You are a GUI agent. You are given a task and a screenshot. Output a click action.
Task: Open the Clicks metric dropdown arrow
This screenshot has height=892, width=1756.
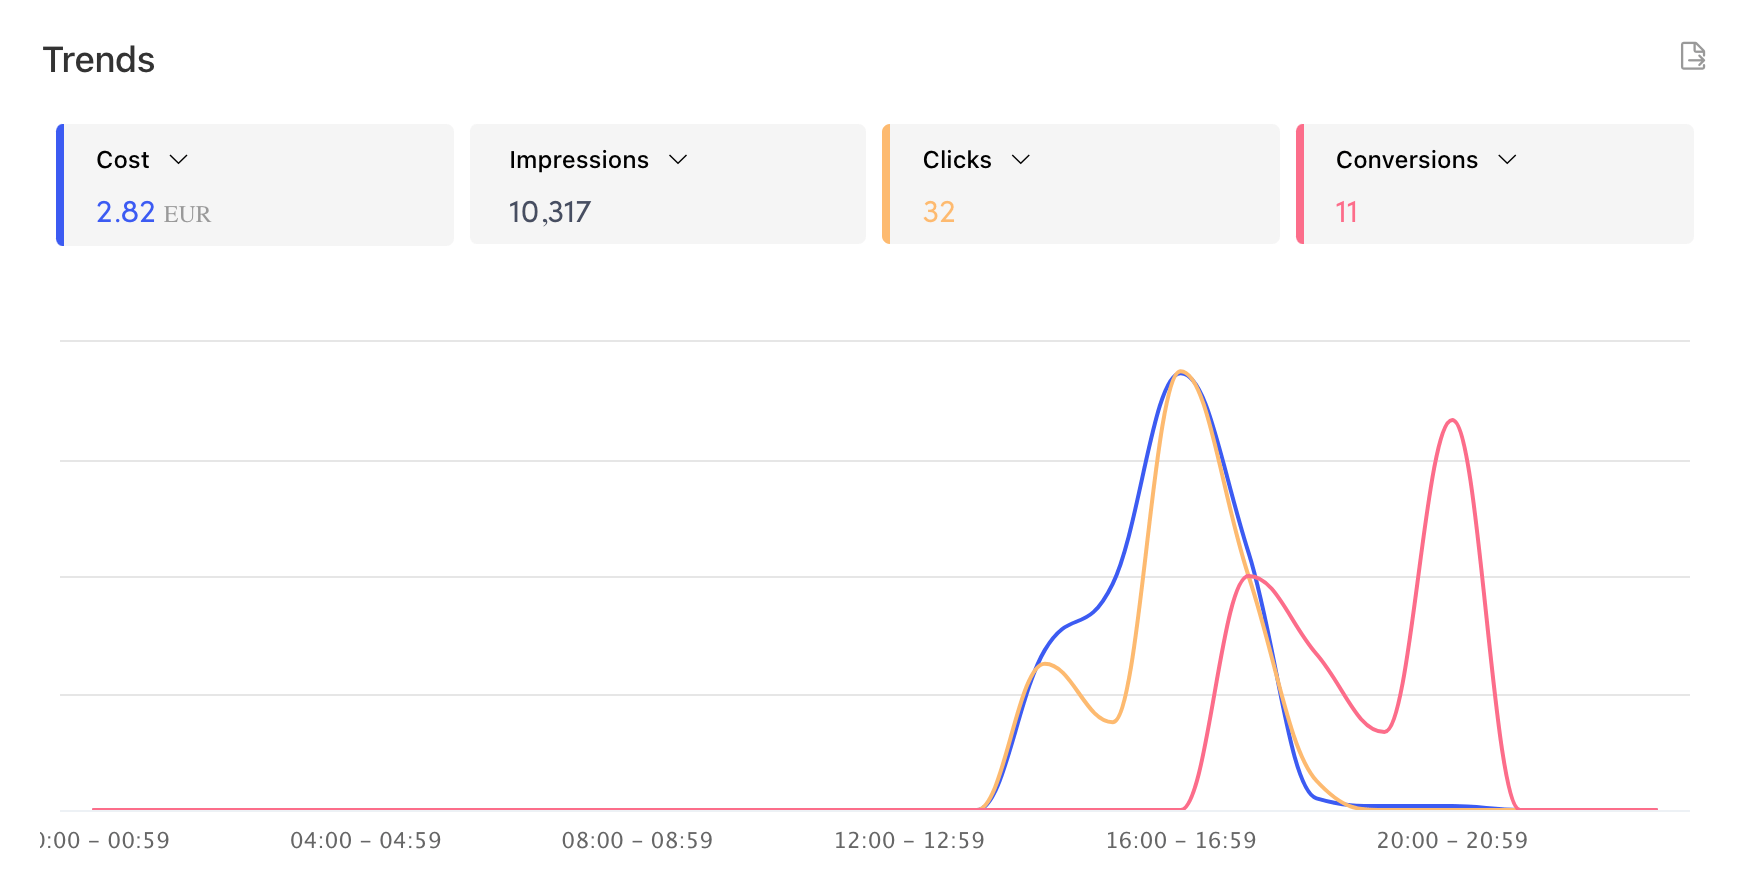pos(1021,160)
